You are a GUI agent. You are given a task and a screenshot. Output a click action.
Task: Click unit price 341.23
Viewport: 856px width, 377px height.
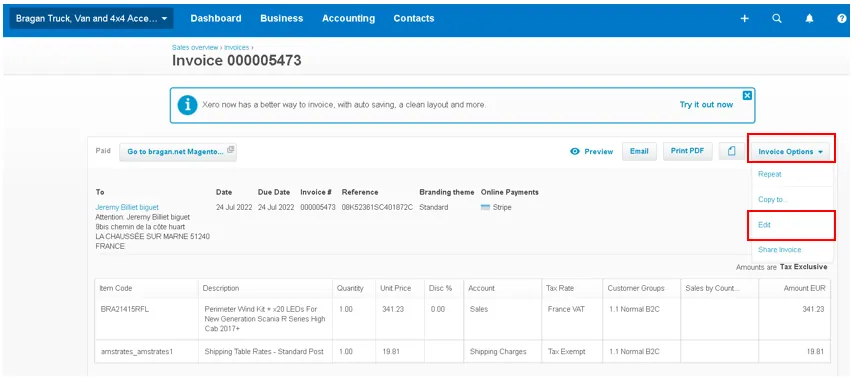393,309
